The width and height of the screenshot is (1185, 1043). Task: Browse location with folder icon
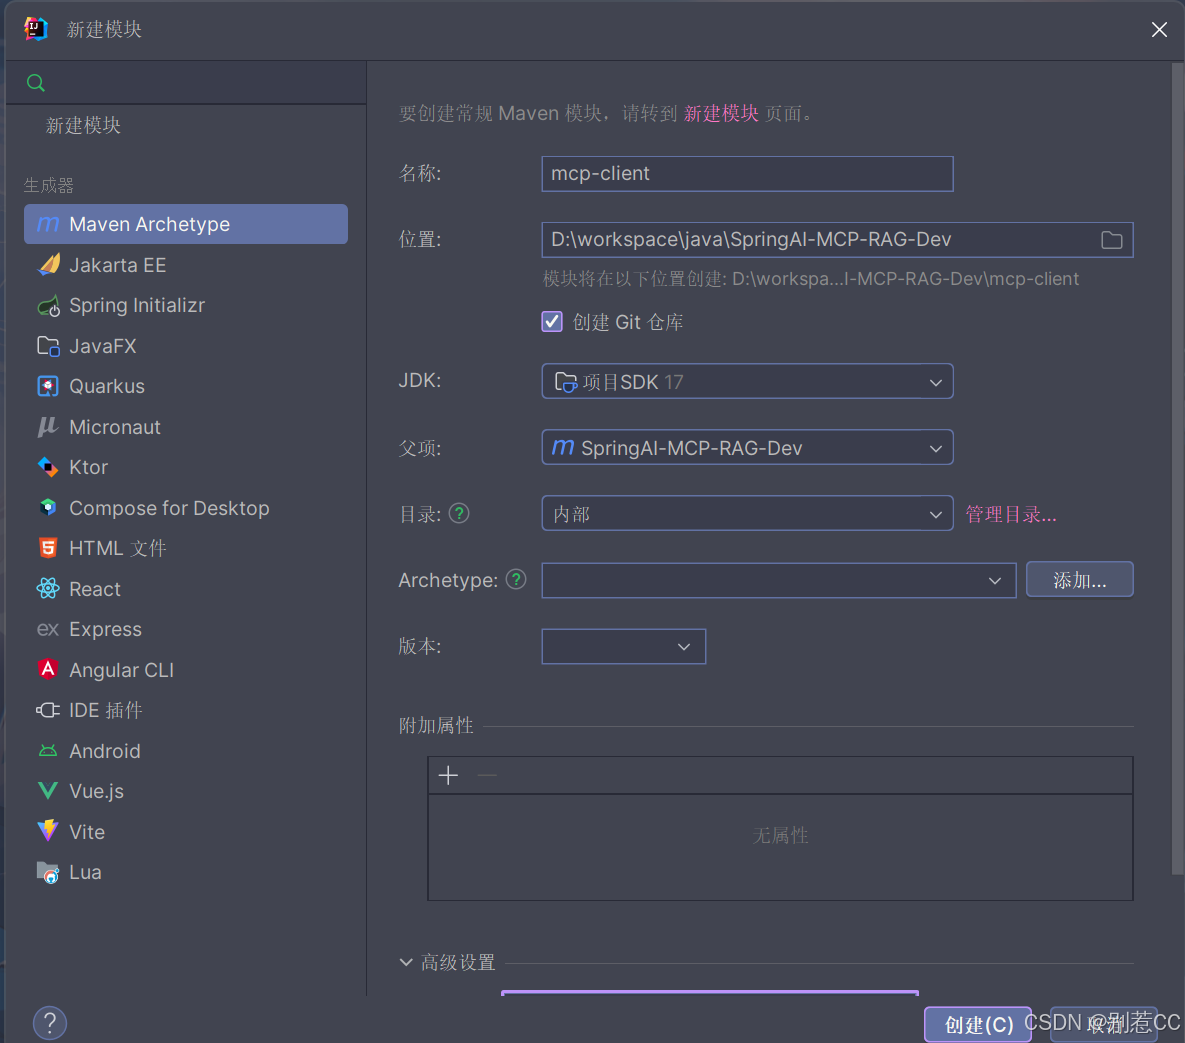click(x=1111, y=240)
